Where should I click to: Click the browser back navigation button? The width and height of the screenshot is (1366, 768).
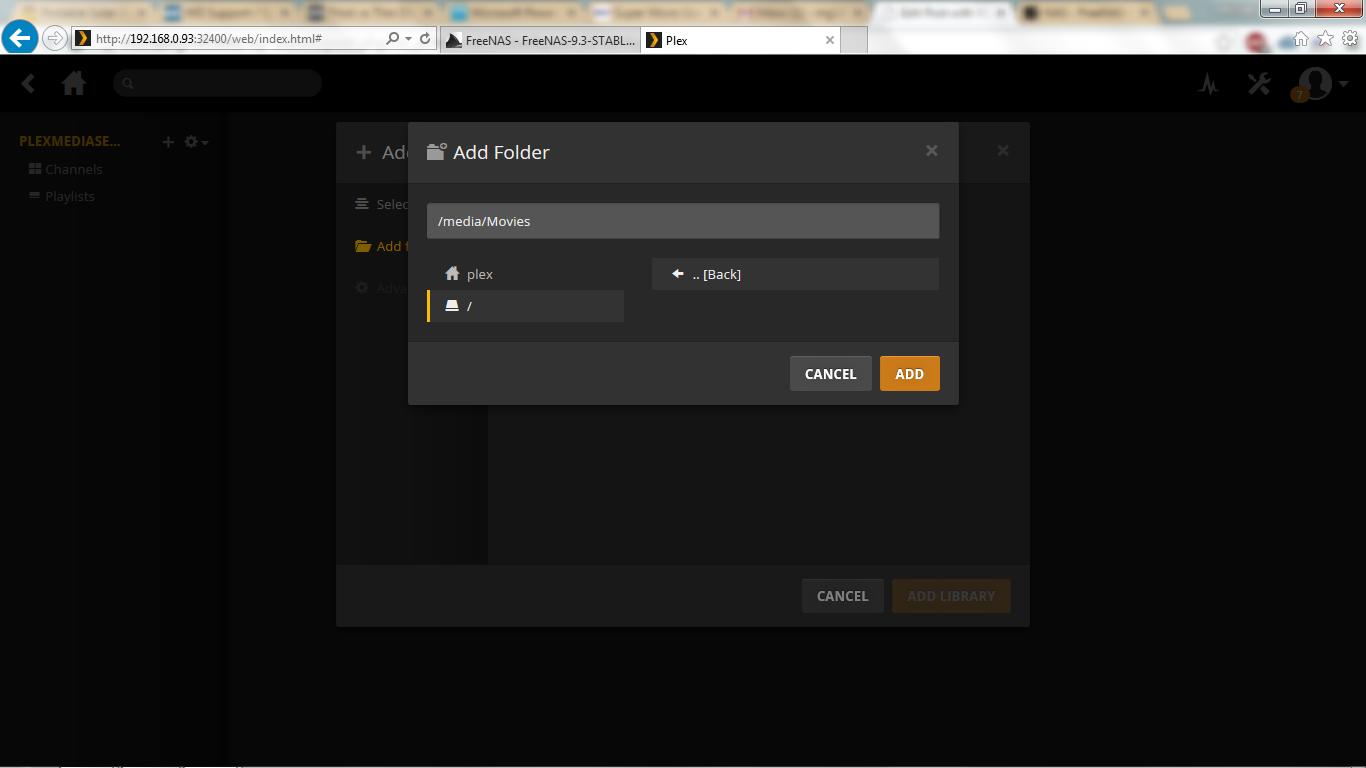click(x=20, y=39)
